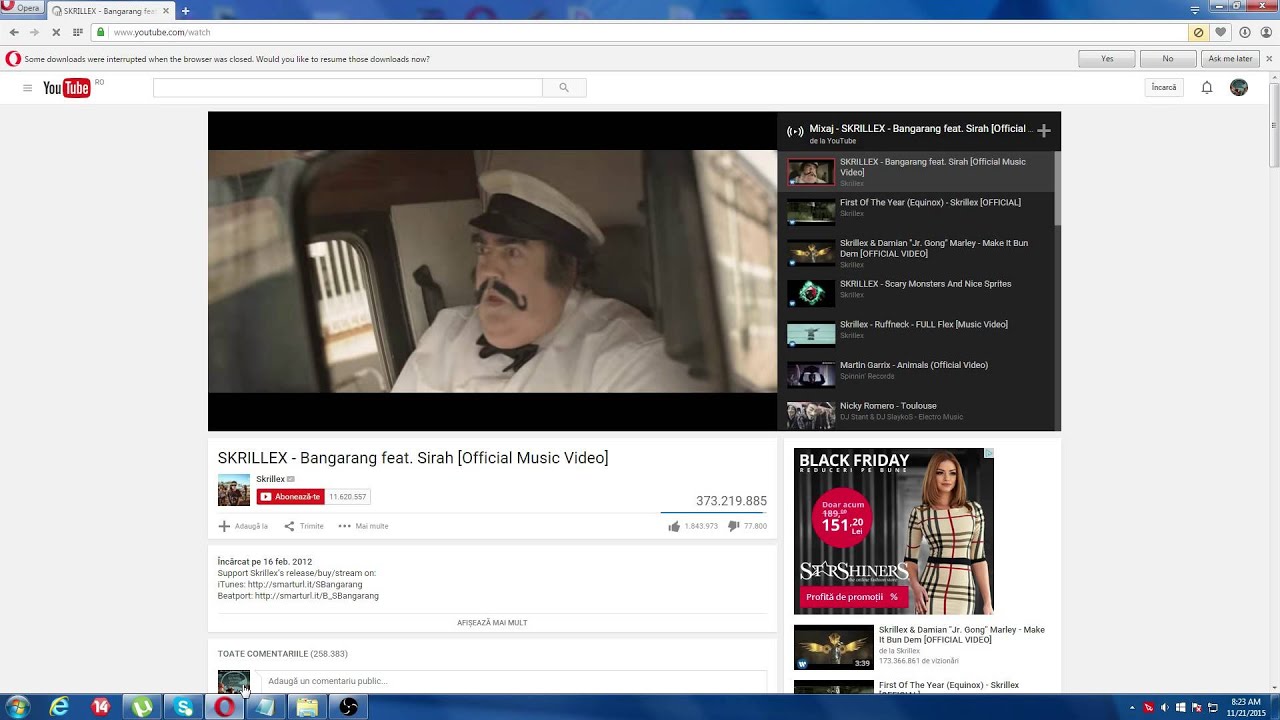Click Yes to resume interrupted downloads
1280x720 pixels.
point(1107,59)
